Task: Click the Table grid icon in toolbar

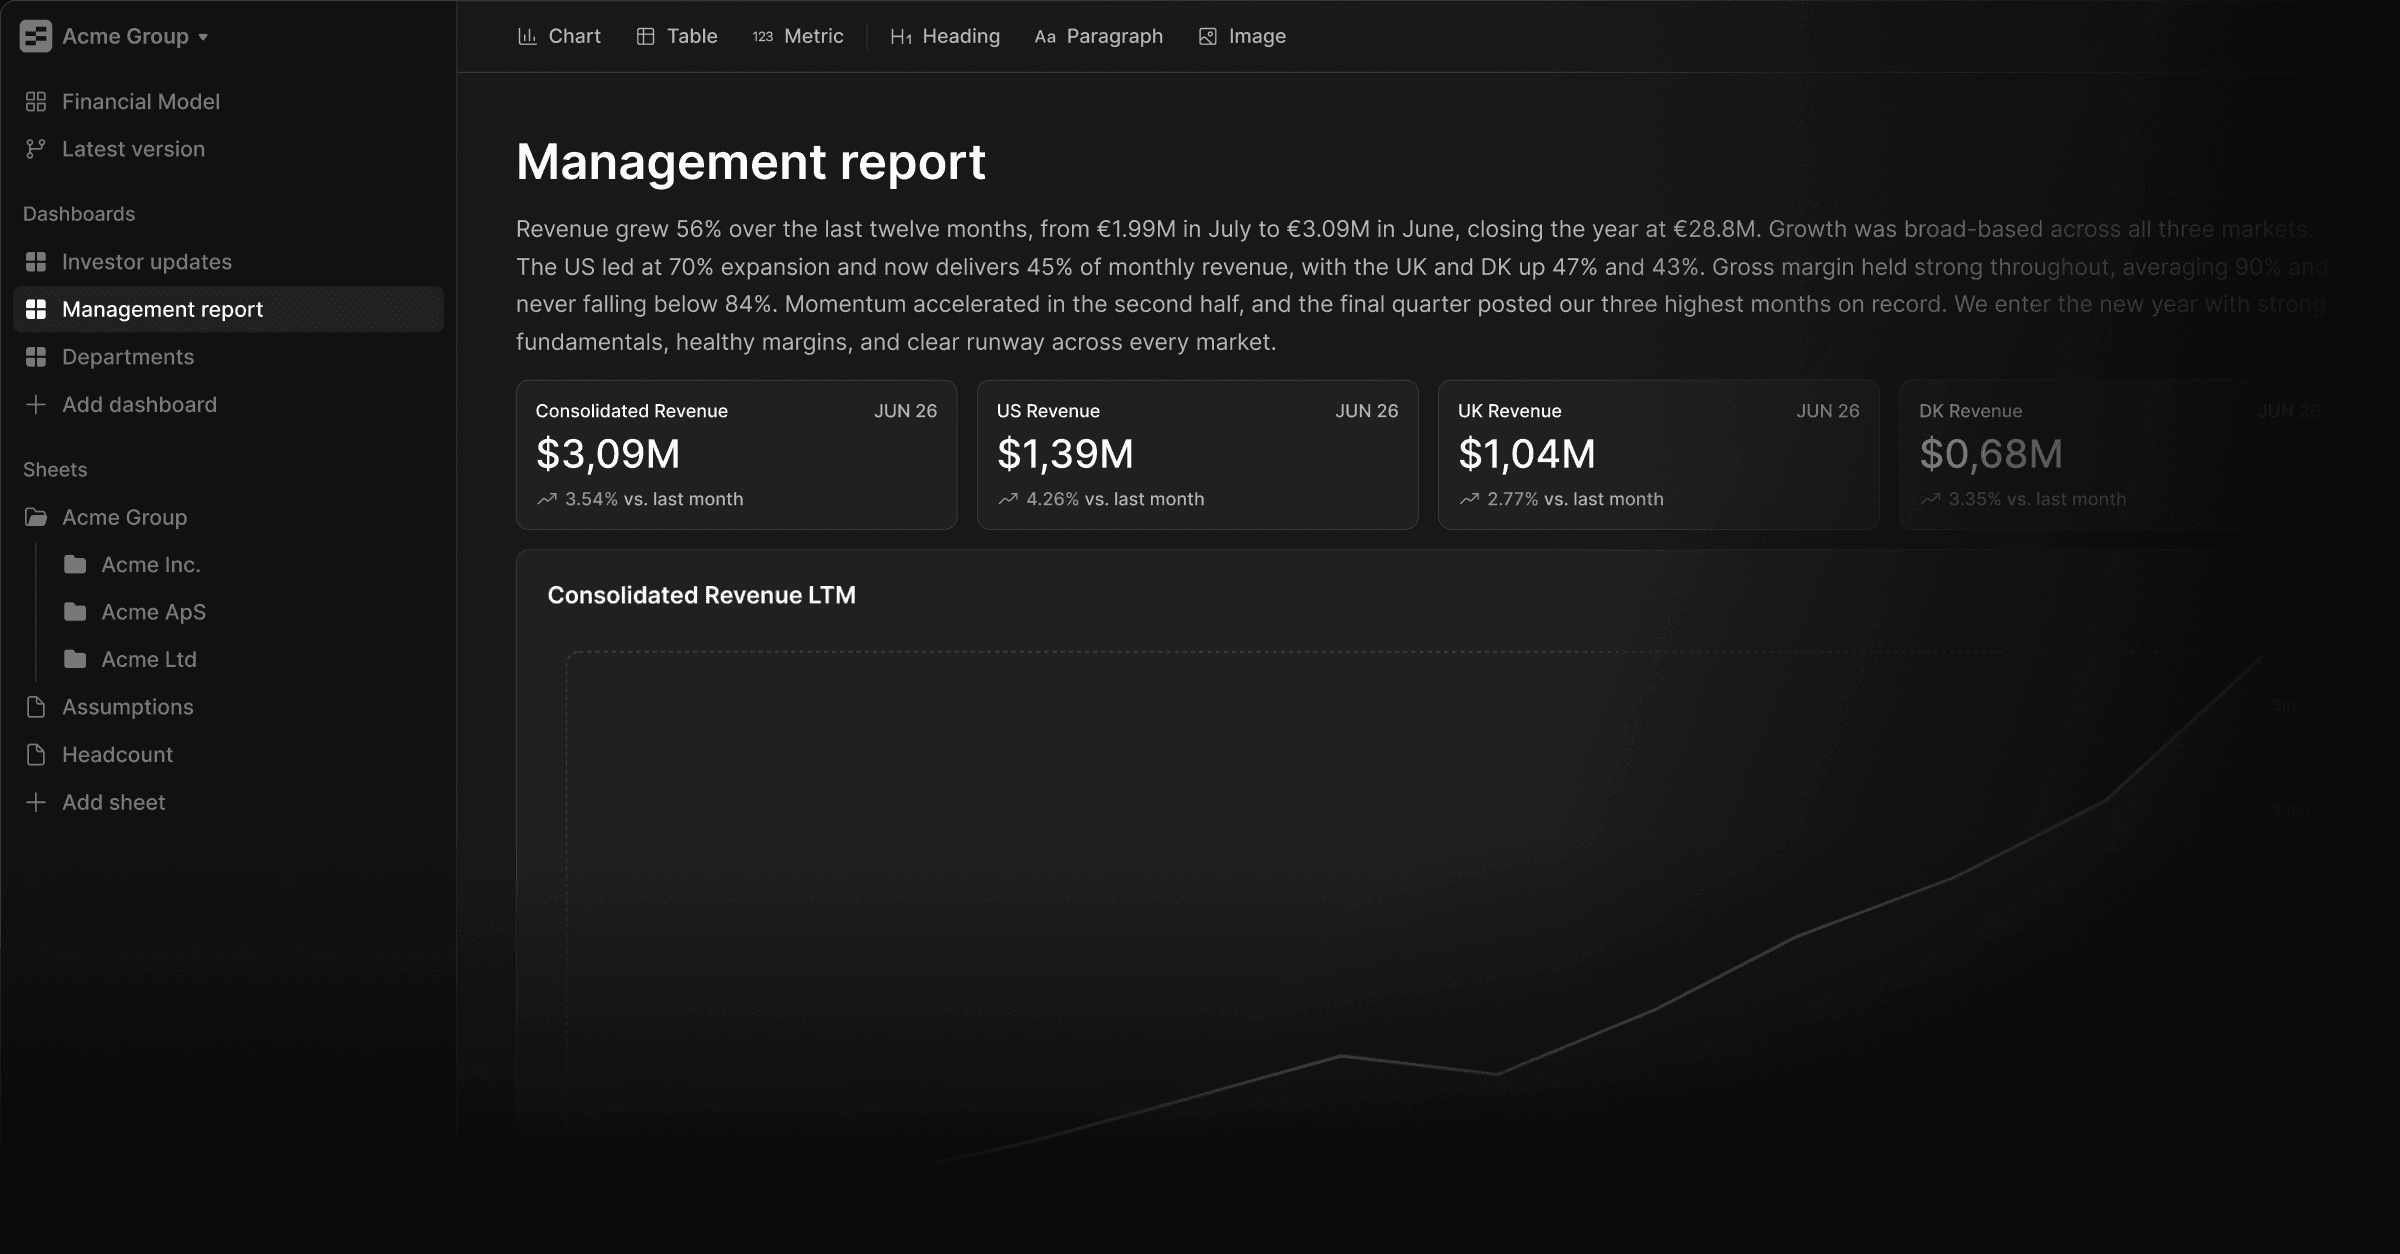Action: pos(646,36)
